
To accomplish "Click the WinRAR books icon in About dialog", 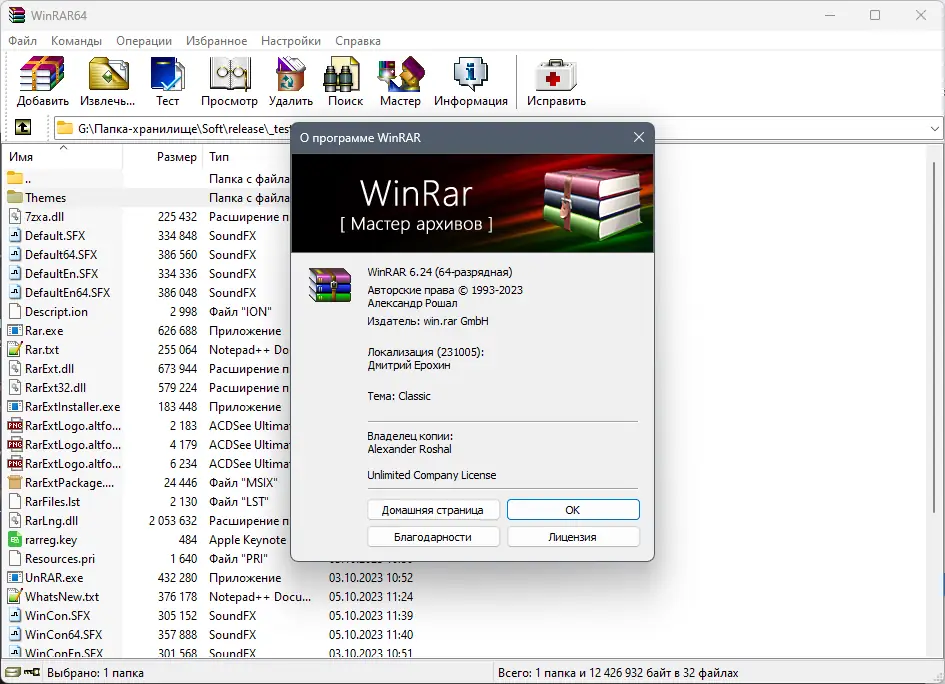I will pos(329,284).
